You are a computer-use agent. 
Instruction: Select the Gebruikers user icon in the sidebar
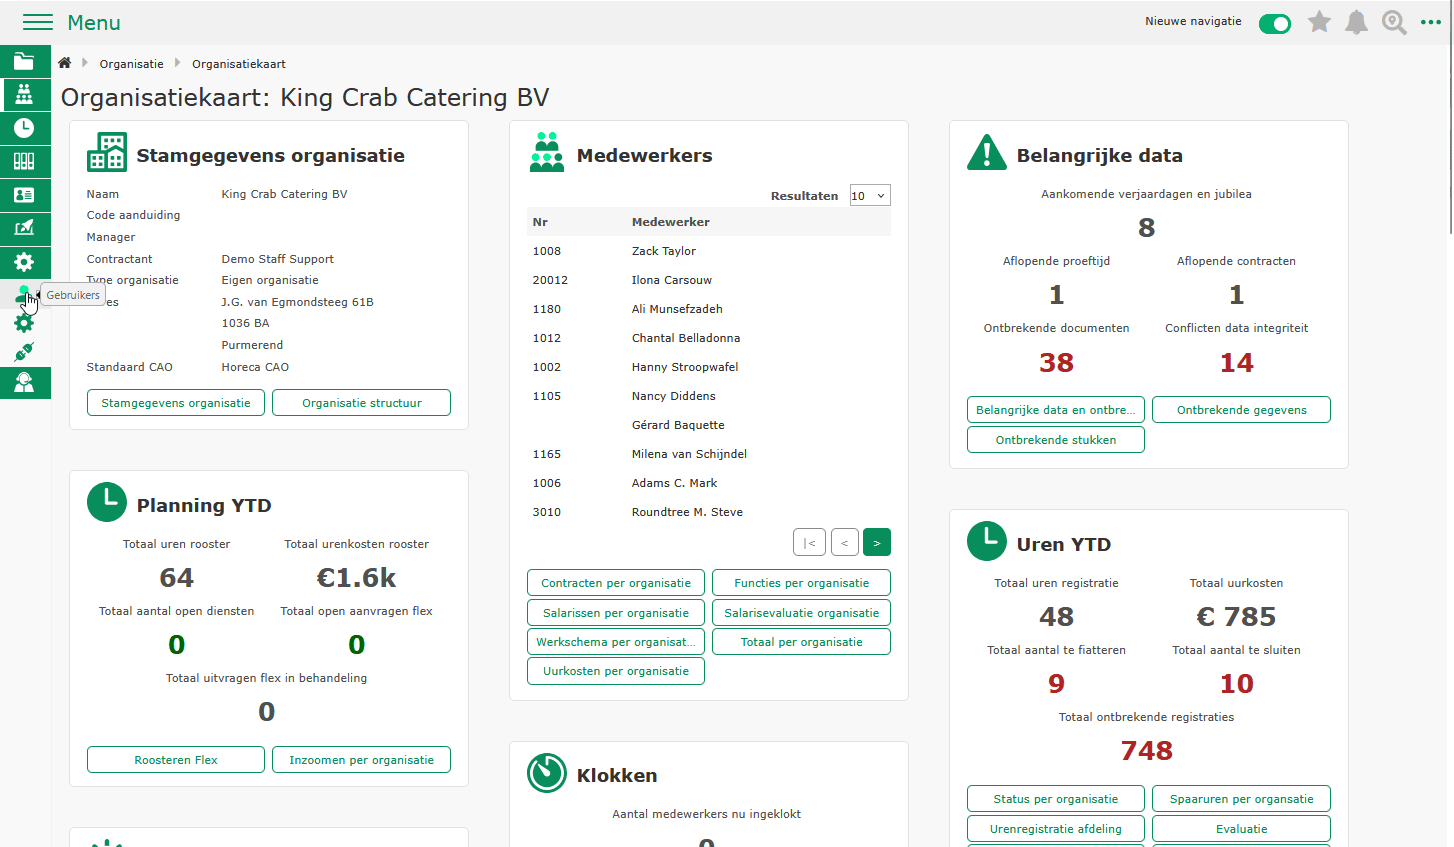[25, 295]
